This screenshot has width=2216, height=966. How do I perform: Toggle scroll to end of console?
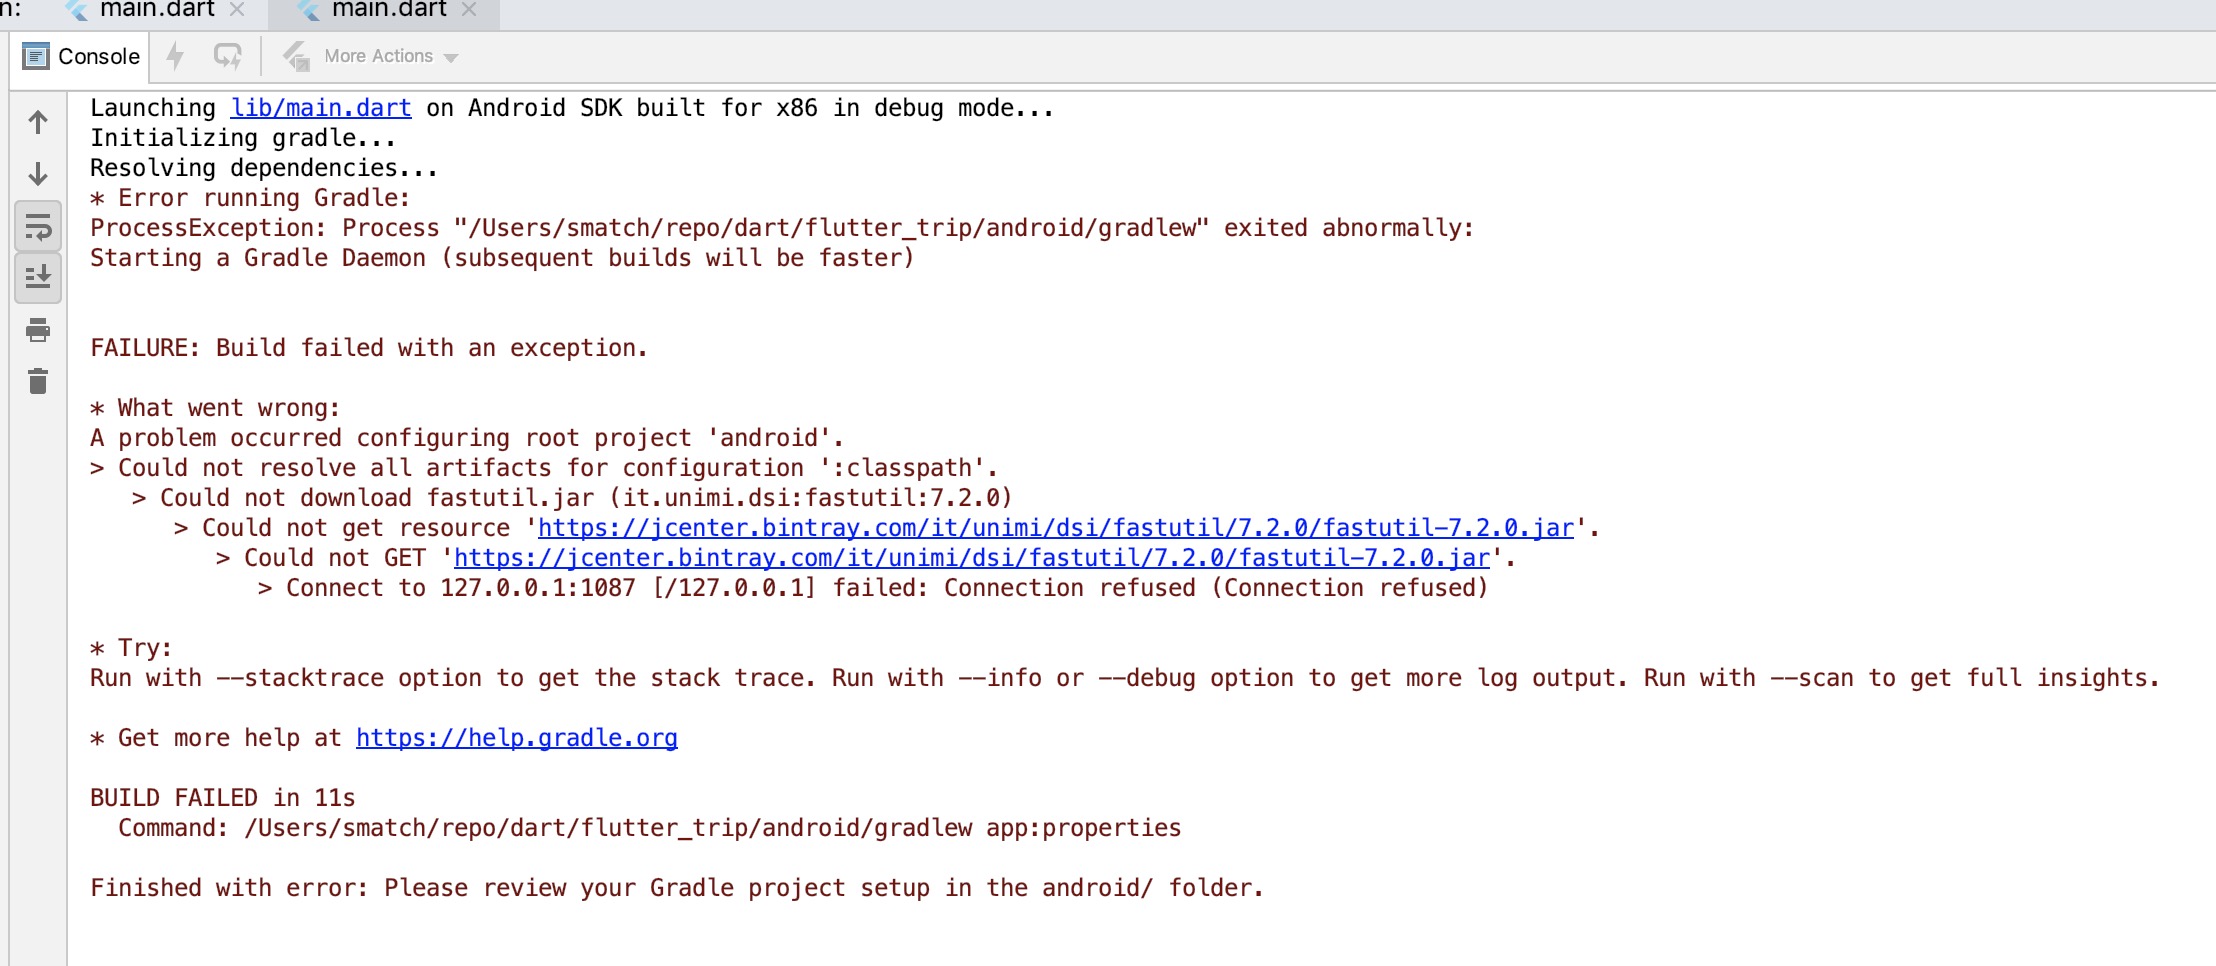tap(38, 277)
